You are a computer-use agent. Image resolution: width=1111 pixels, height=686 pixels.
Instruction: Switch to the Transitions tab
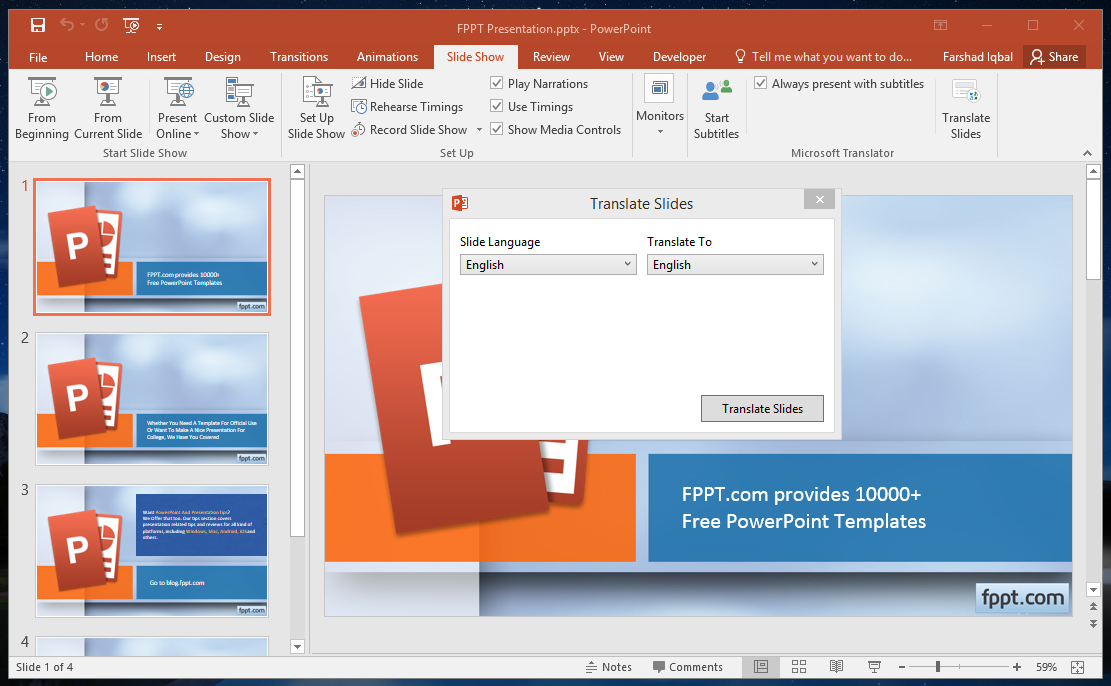(x=299, y=57)
